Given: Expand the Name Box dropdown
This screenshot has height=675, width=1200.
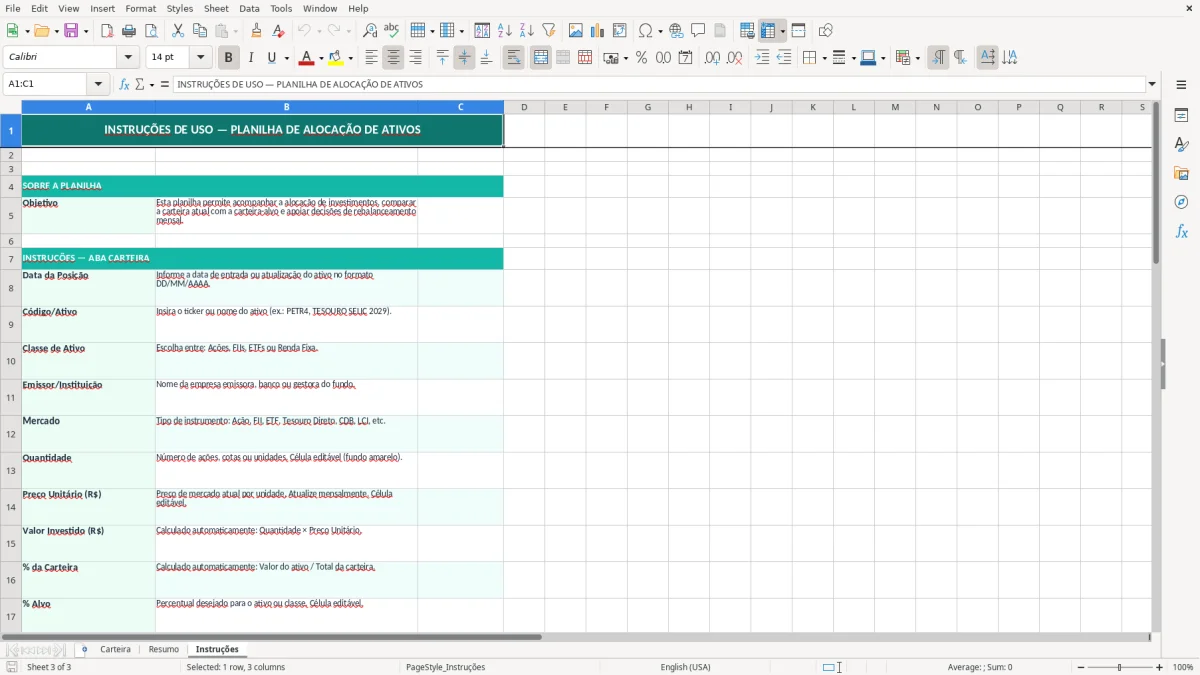Looking at the screenshot, I should pos(98,84).
